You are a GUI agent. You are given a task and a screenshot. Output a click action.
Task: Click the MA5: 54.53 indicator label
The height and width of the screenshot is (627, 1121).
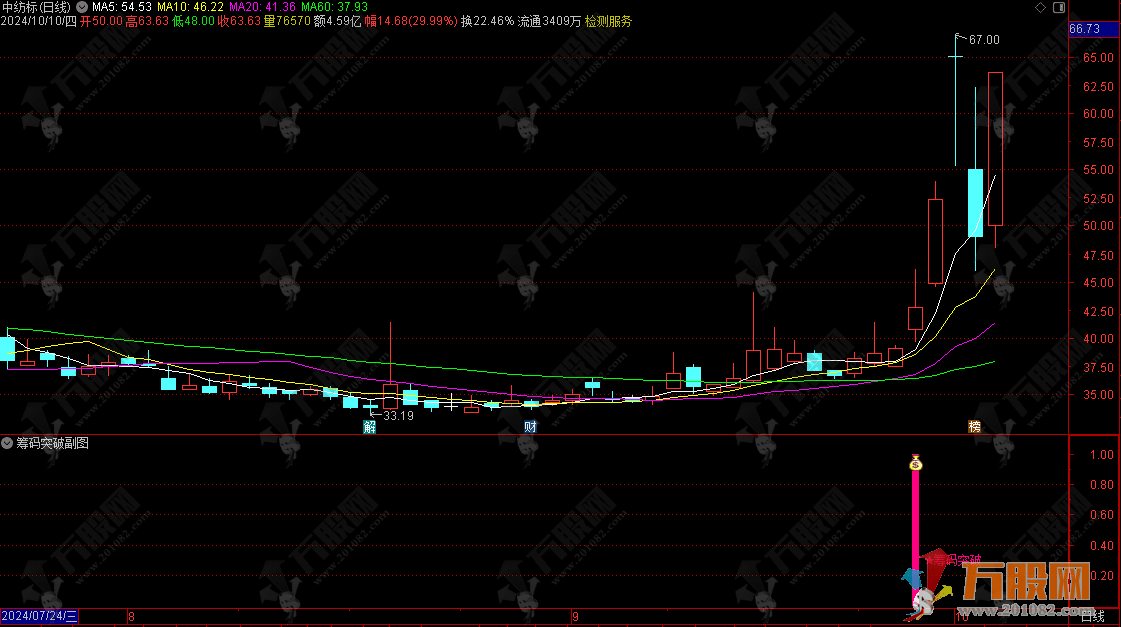tap(122, 7)
